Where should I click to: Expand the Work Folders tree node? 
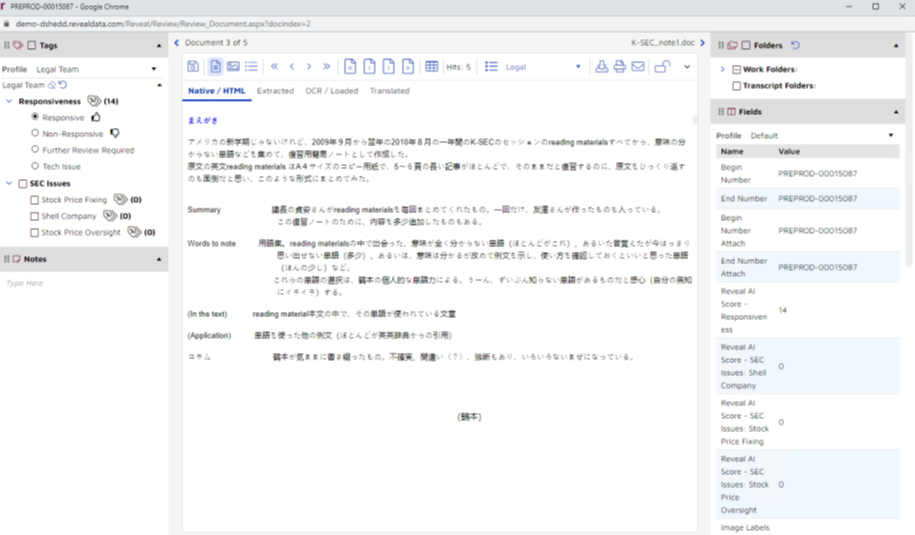coord(723,69)
